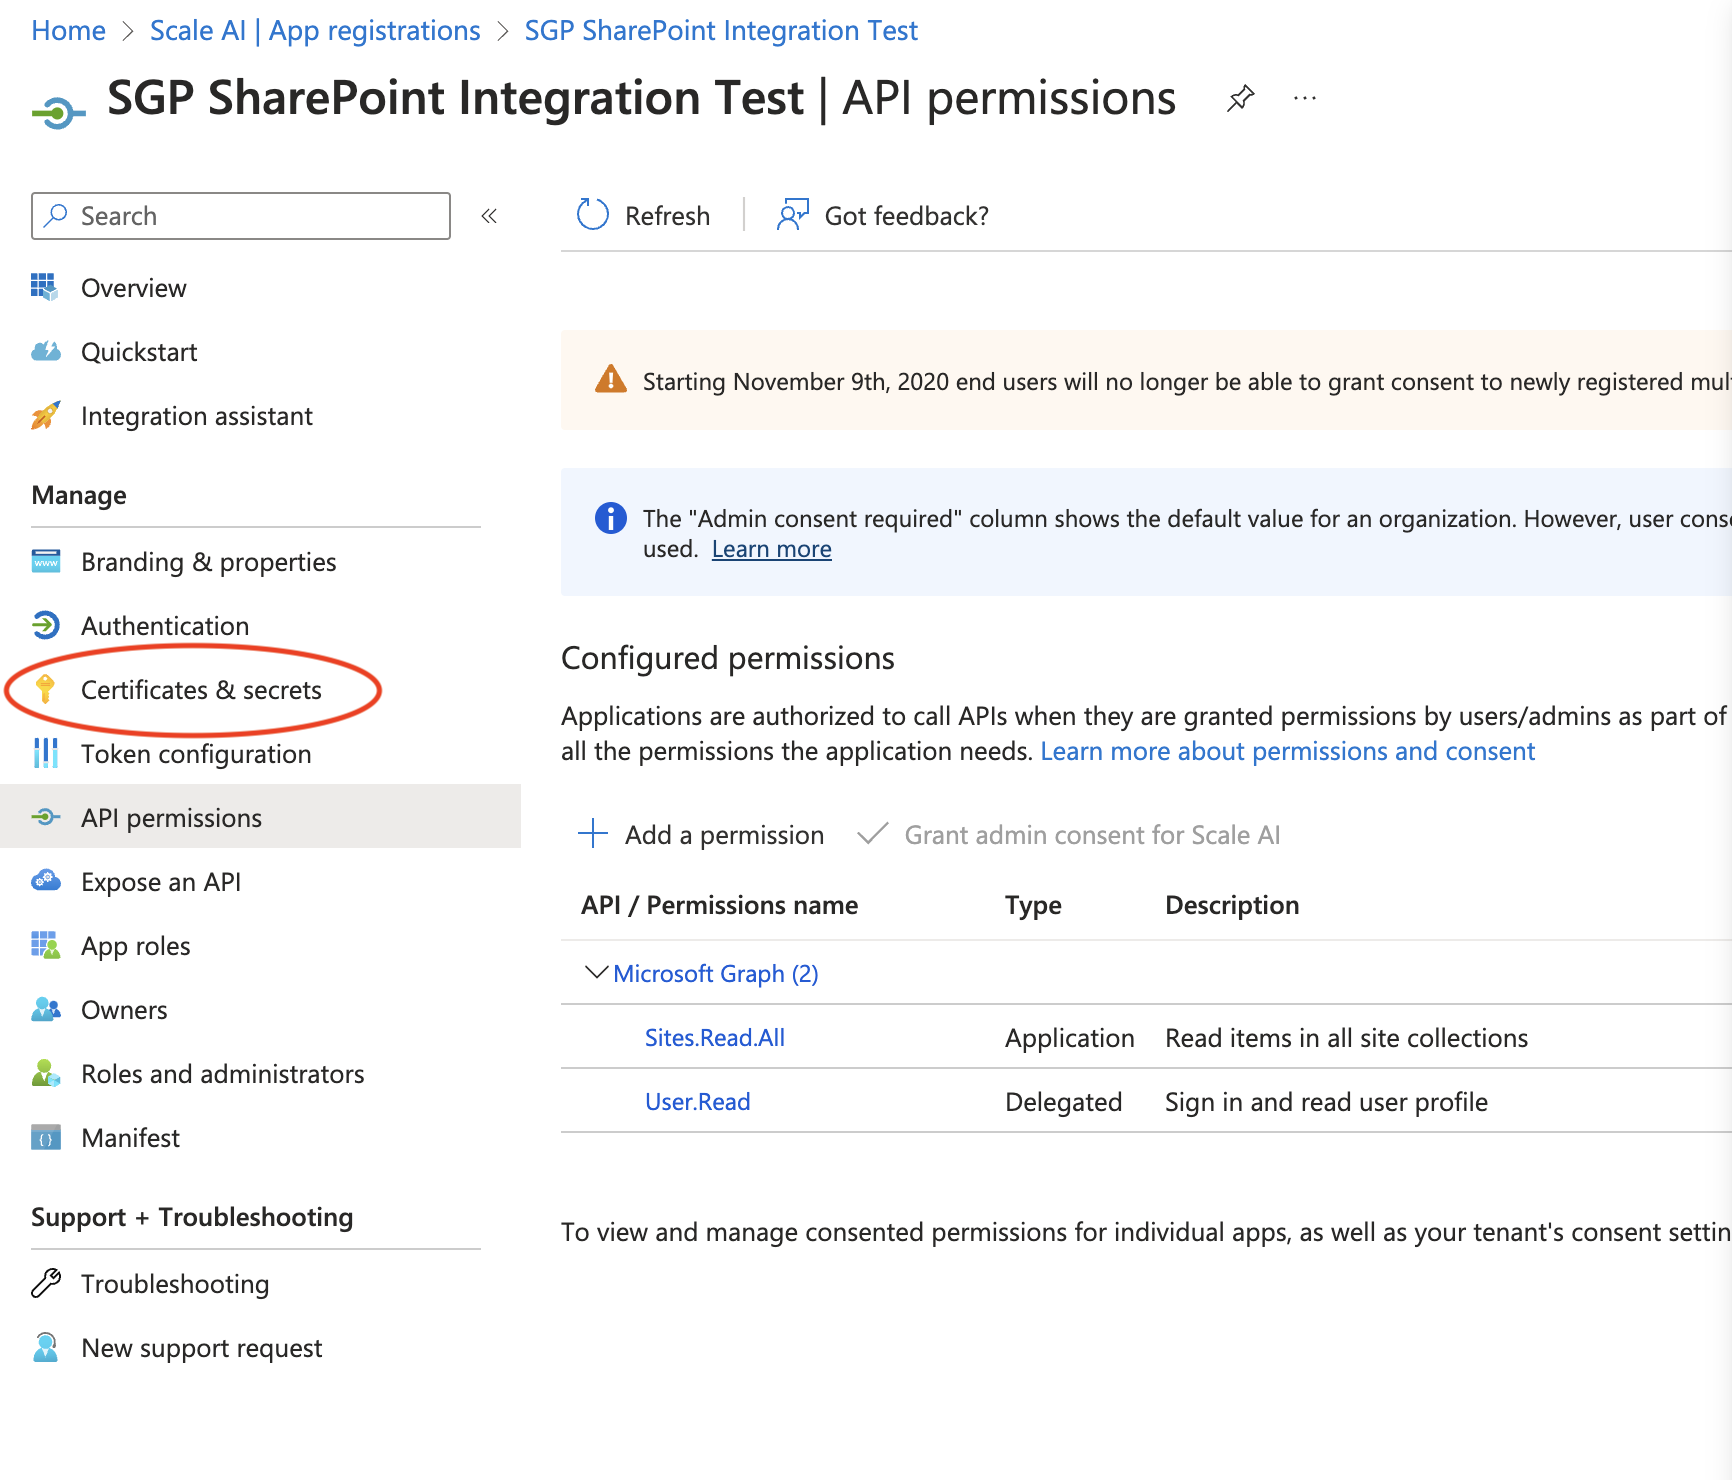1732x1480 pixels.
Task: Click the Refresh icon in toolbar
Action: [593, 215]
